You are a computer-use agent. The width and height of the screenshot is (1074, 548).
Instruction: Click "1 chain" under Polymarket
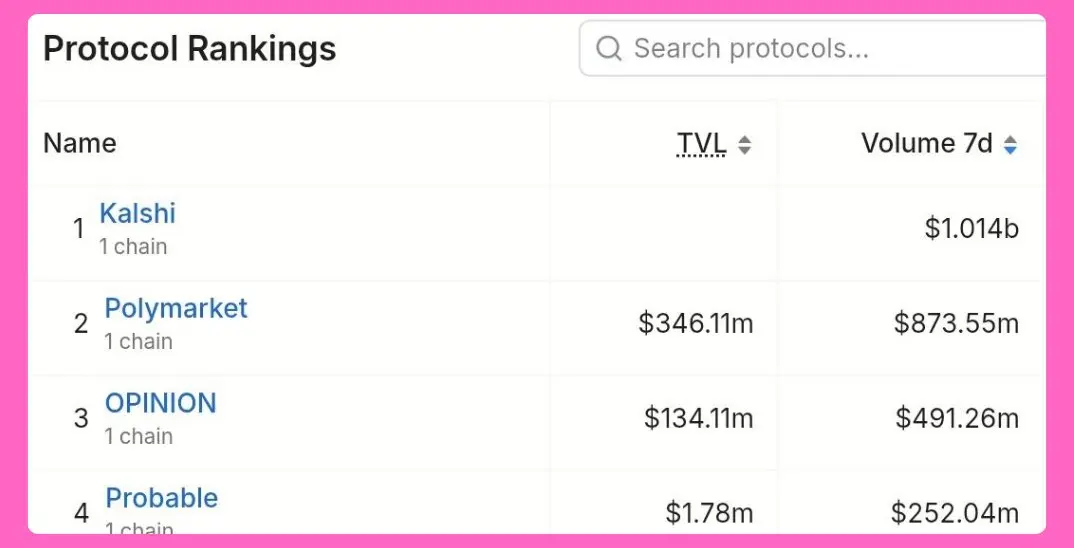click(x=138, y=341)
